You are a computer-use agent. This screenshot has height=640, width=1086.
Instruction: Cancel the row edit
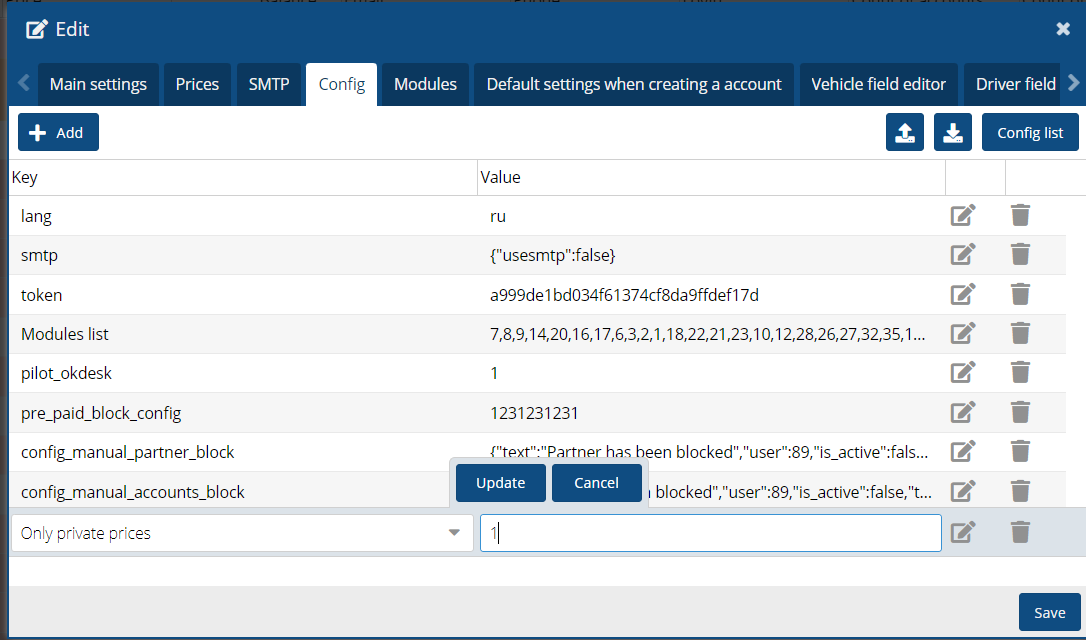pos(596,483)
